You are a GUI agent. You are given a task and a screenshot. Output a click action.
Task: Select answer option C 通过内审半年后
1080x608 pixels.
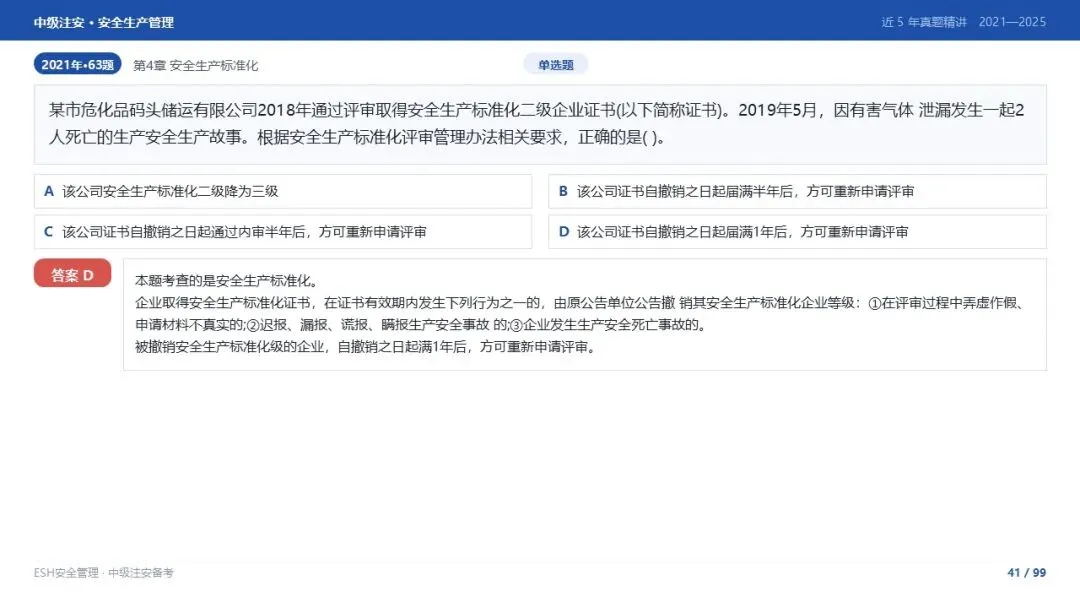point(282,232)
